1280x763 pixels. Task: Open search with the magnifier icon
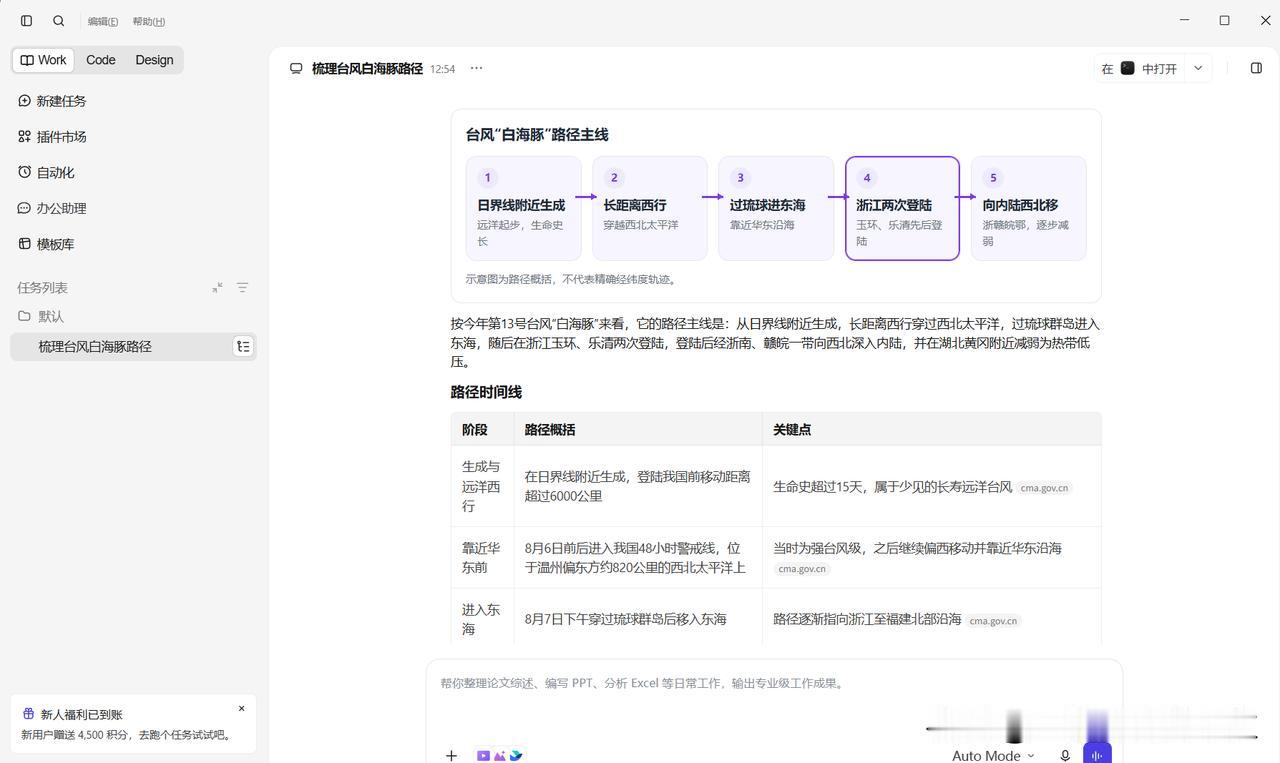coord(59,20)
